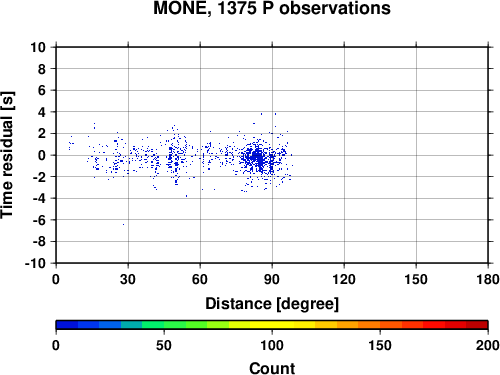Pick the orange segment near colorbar 150

pyautogui.click(x=380, y=325)
